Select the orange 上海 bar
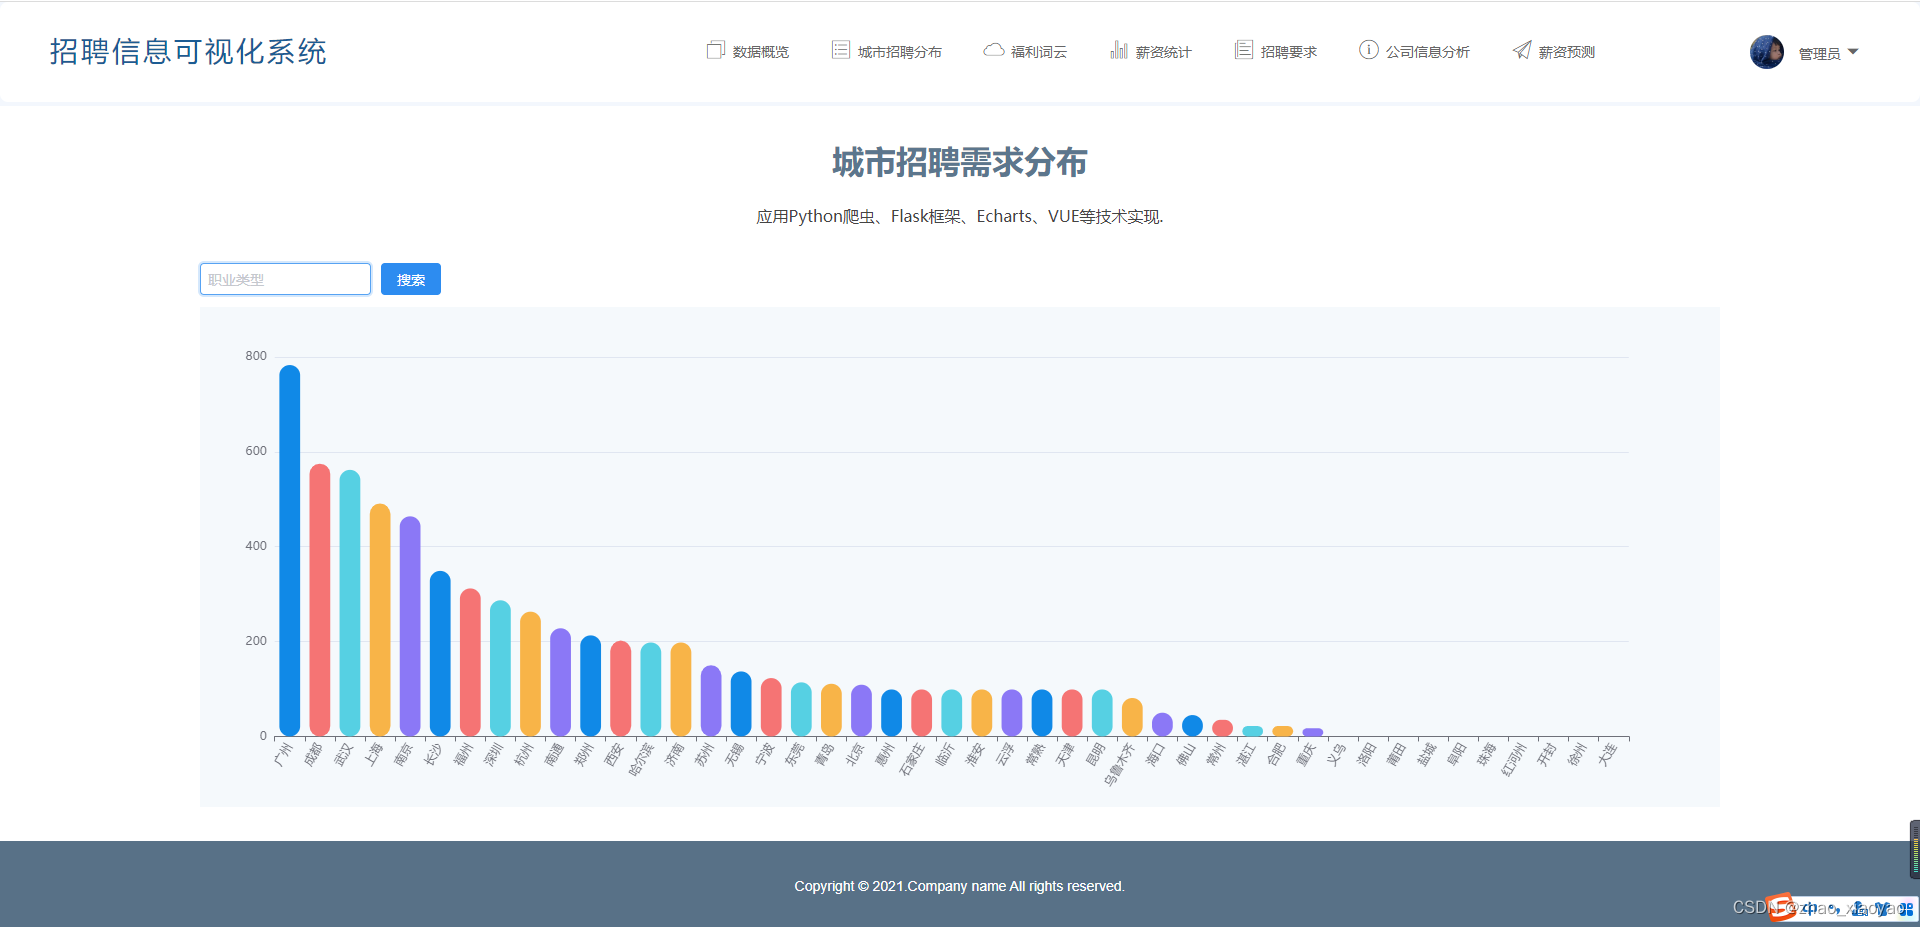This screenshot has height=927, width=1920. [x=380, y=620]
